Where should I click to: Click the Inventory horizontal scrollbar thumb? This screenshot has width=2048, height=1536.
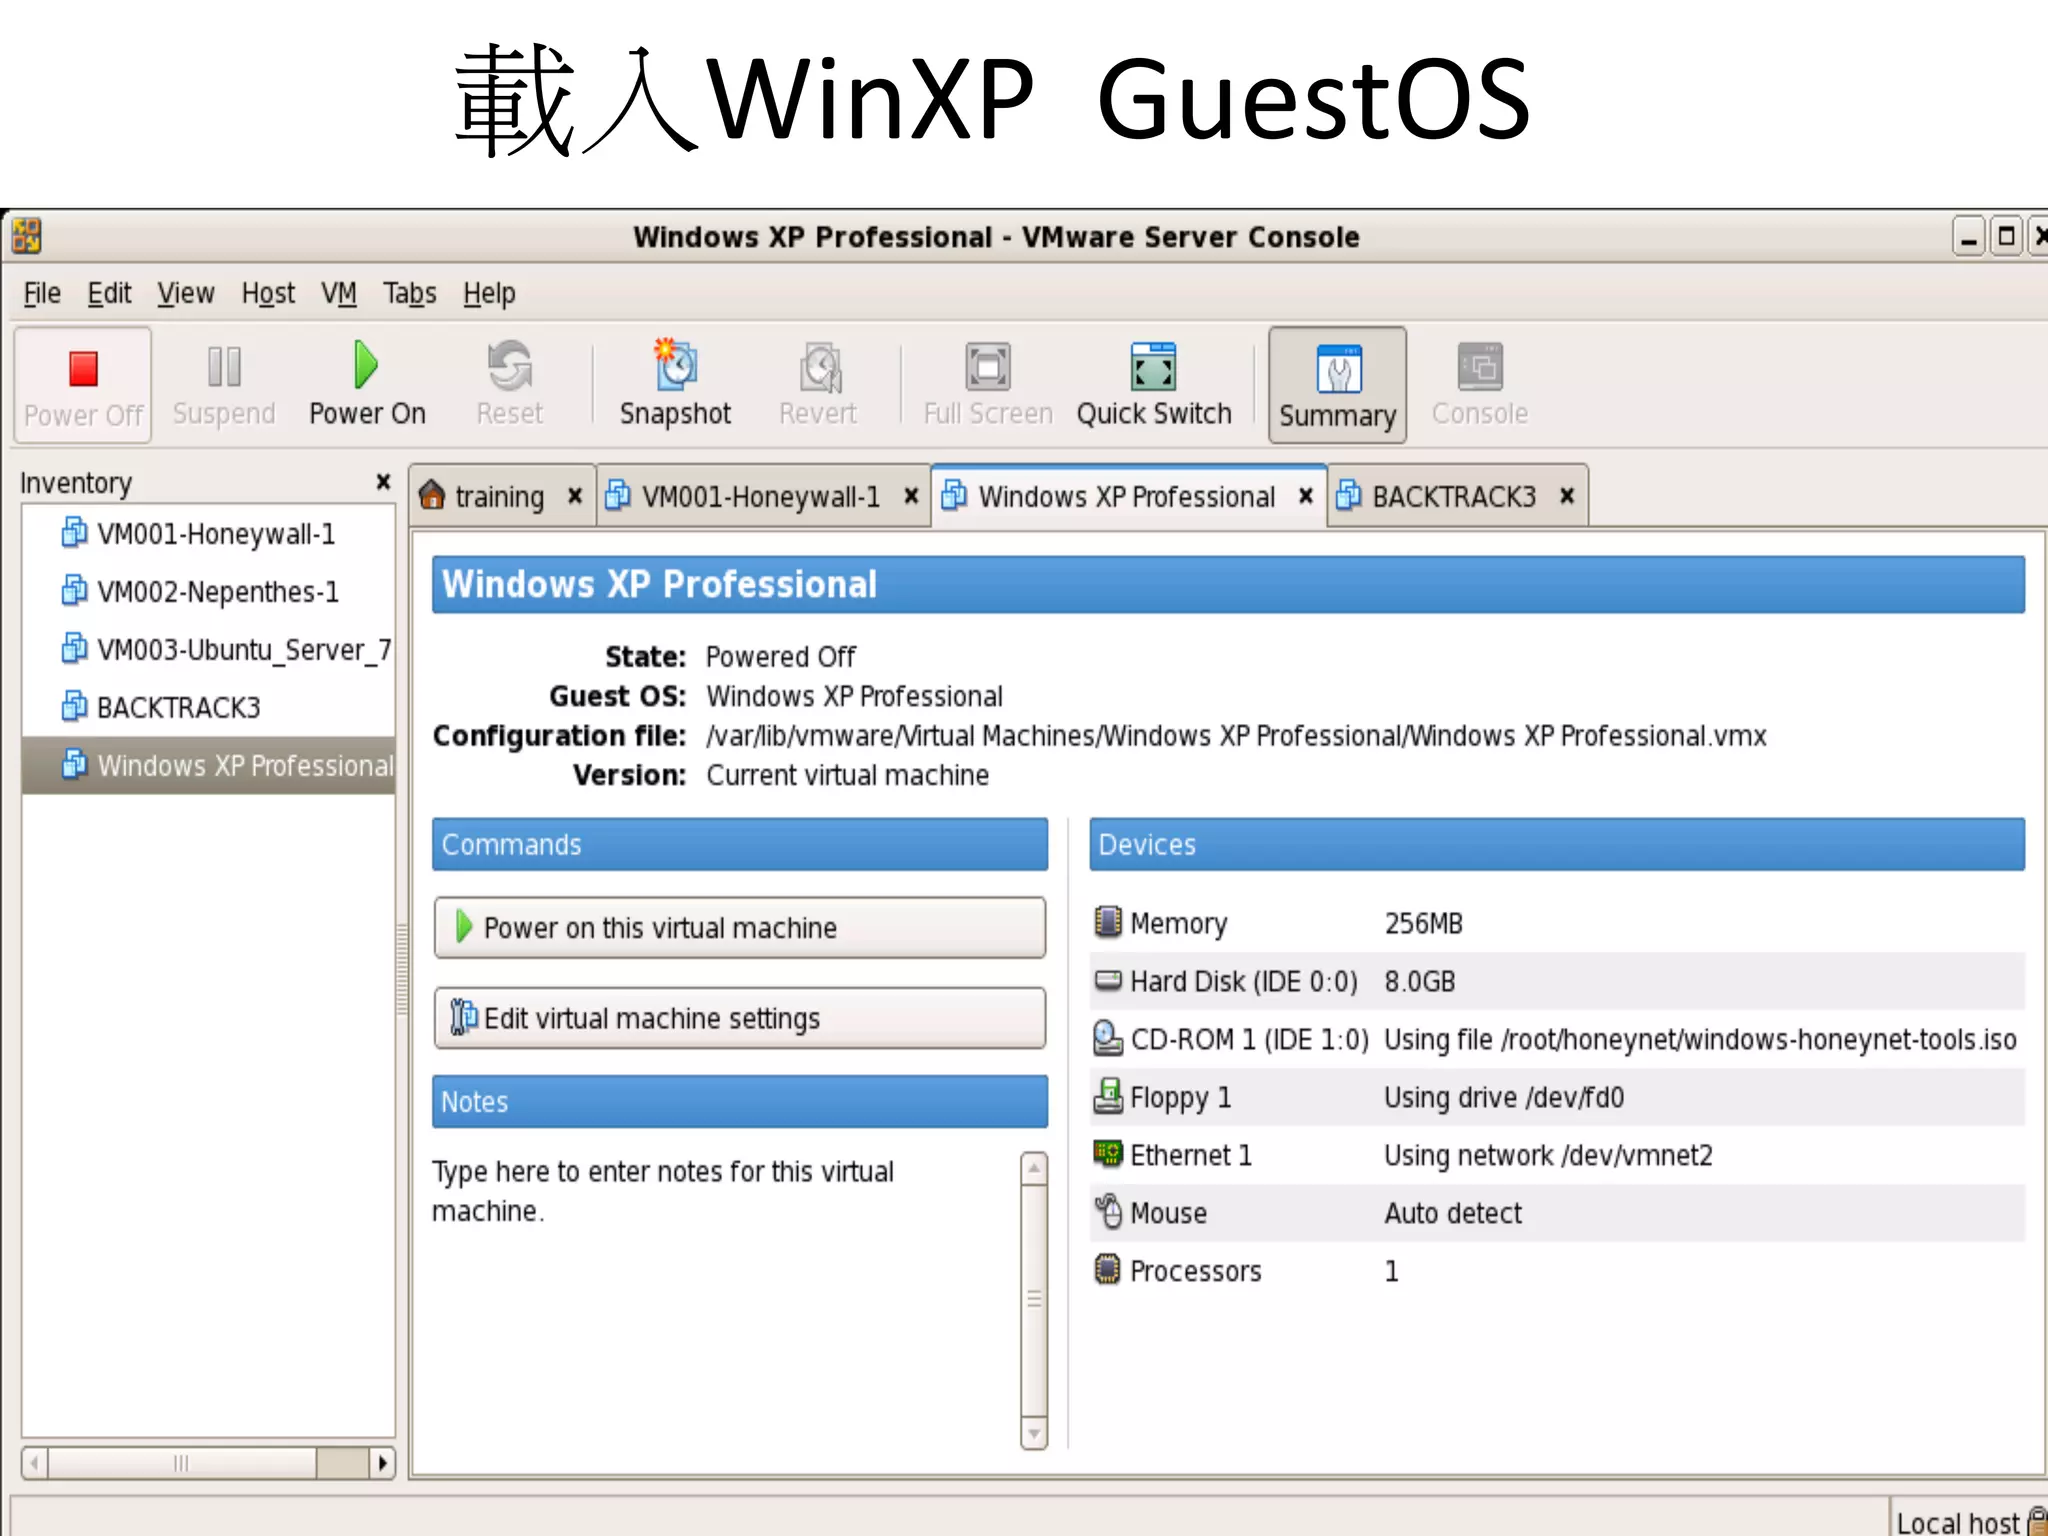[x=181, y=1463]
